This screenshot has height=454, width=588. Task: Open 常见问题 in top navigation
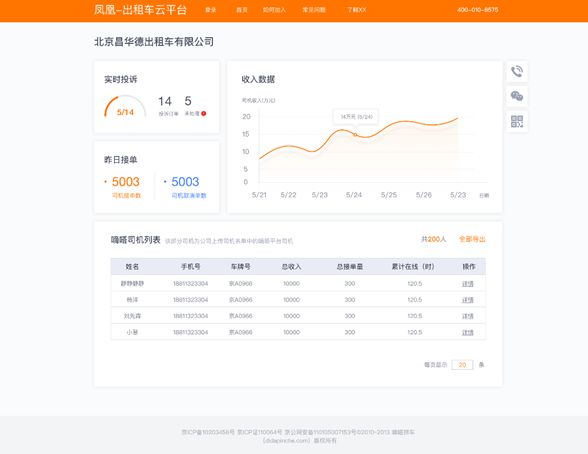tap(314, 10)
